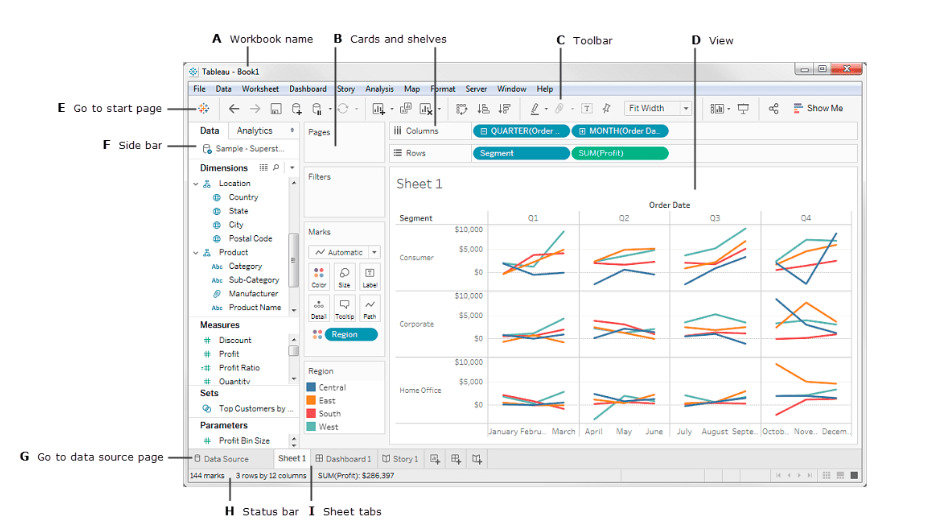Open the Size marks card button

[x=344, y=277]
